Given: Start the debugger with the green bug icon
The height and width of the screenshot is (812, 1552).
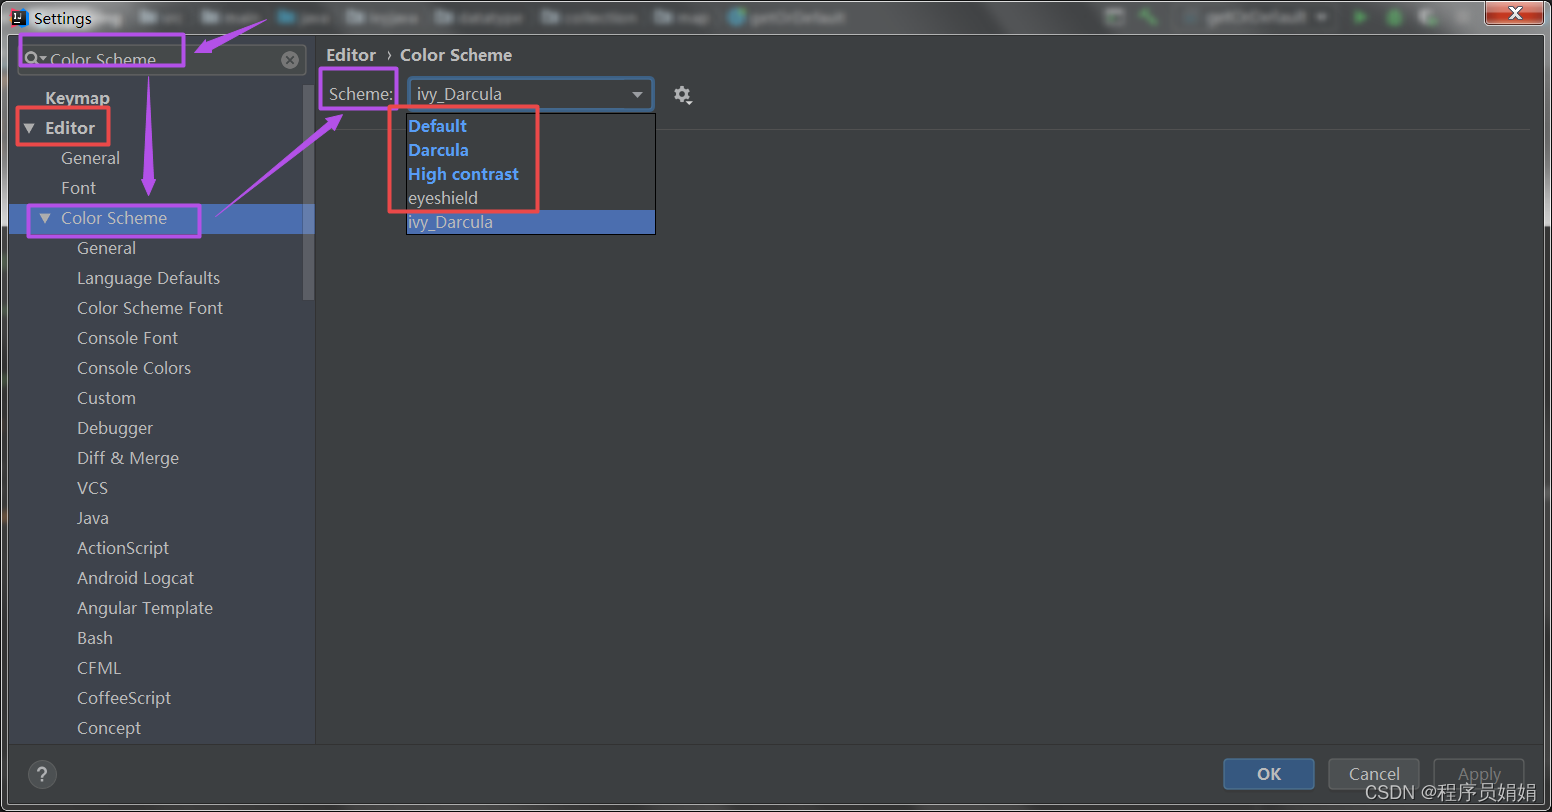Looking at the screenshot, I should pos(1394,16).
